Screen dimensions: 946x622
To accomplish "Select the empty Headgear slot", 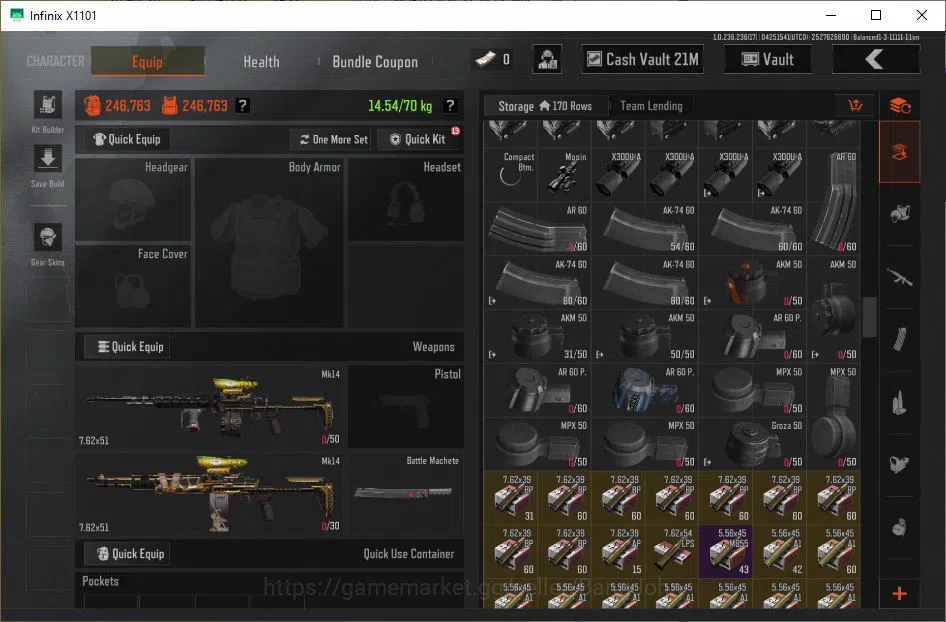I will [133, 200].
